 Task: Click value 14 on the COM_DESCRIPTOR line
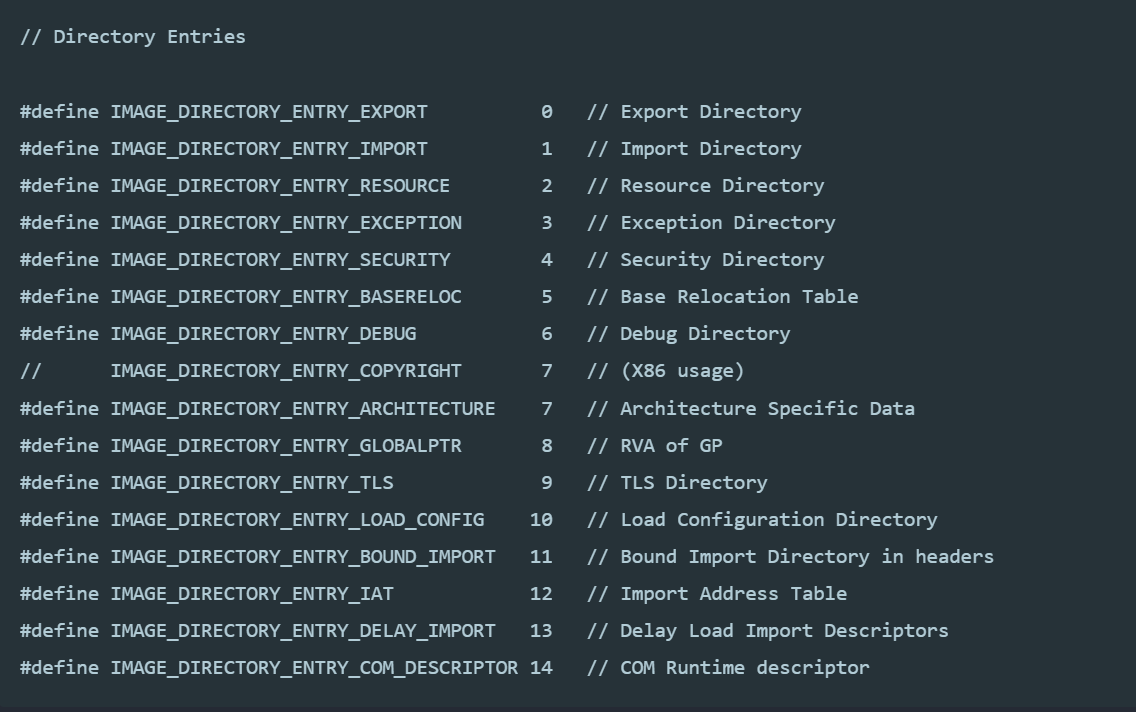pyautogui.click(x=541, y=667)
